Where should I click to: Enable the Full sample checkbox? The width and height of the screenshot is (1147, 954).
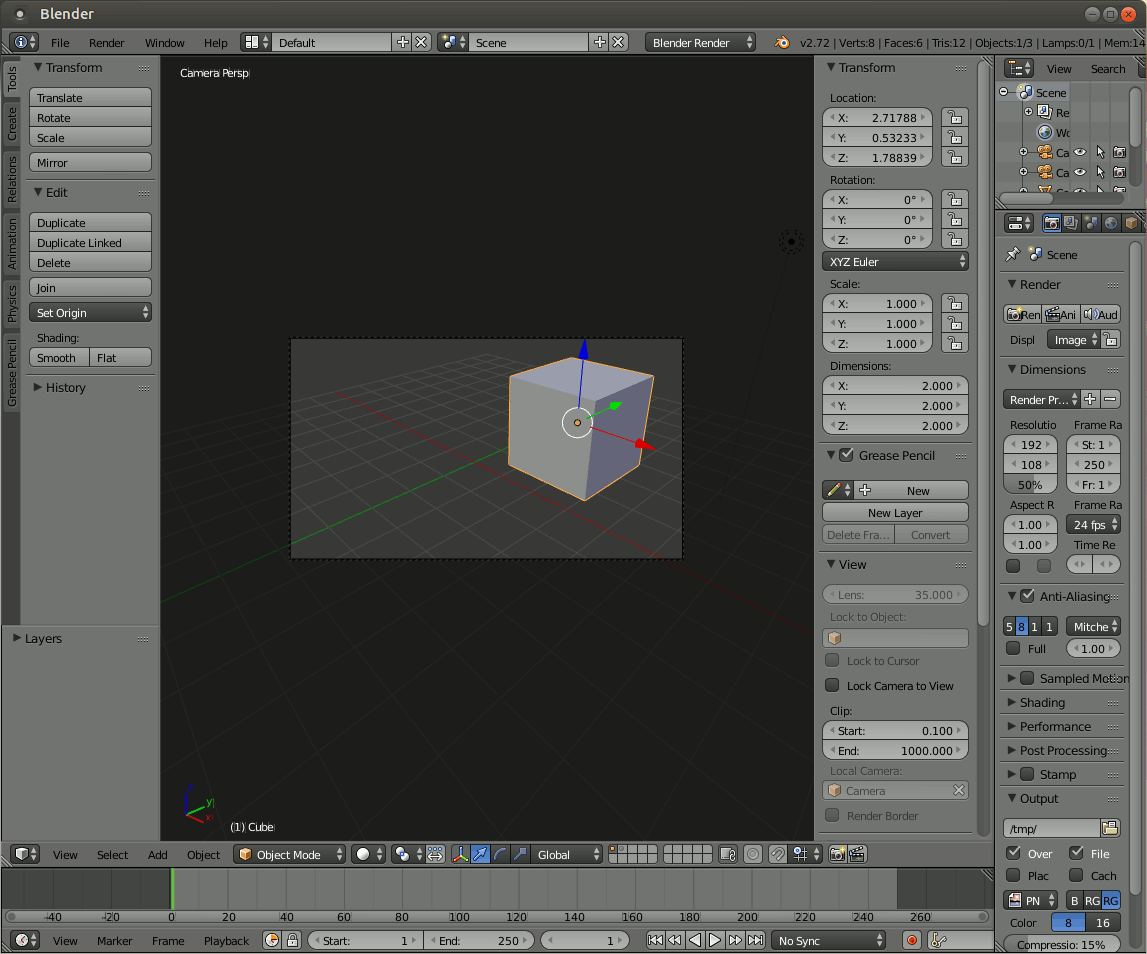pos(1013,648)
